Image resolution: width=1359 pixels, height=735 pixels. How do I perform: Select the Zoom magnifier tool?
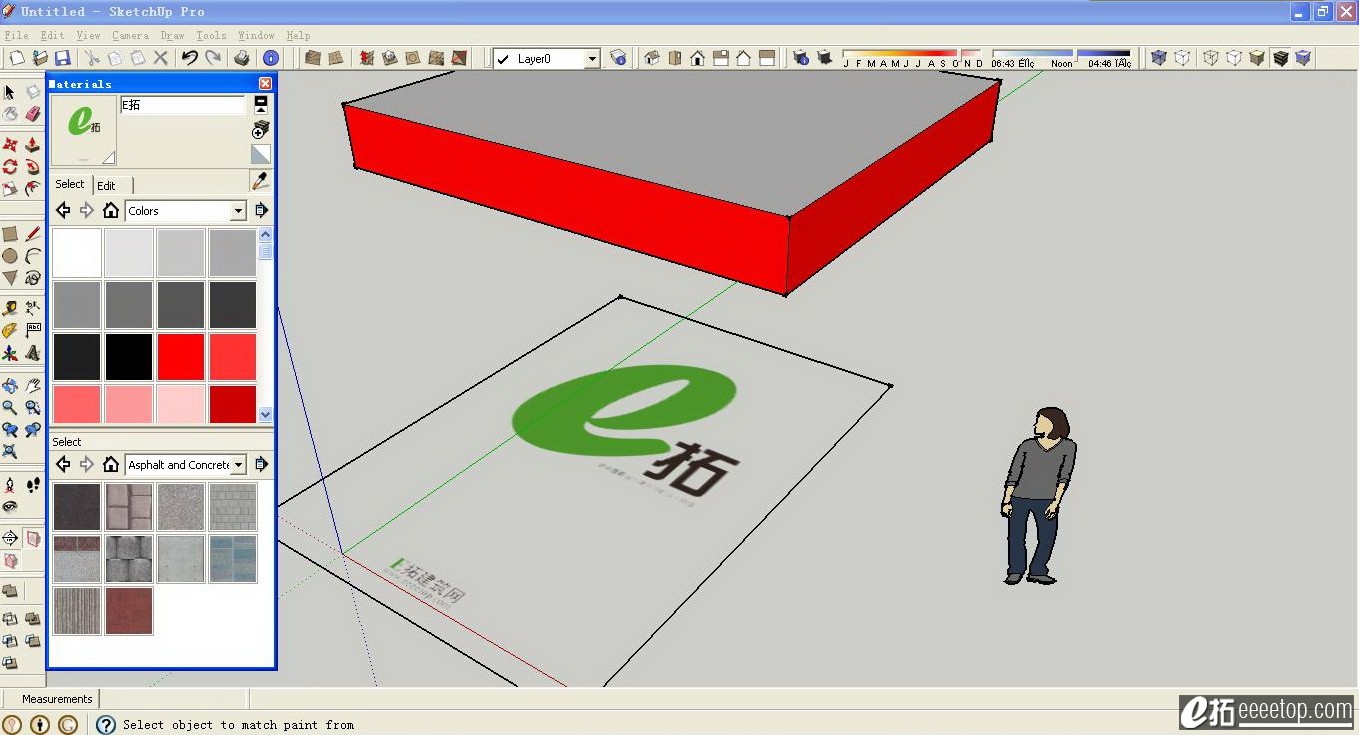coord(10,408)
